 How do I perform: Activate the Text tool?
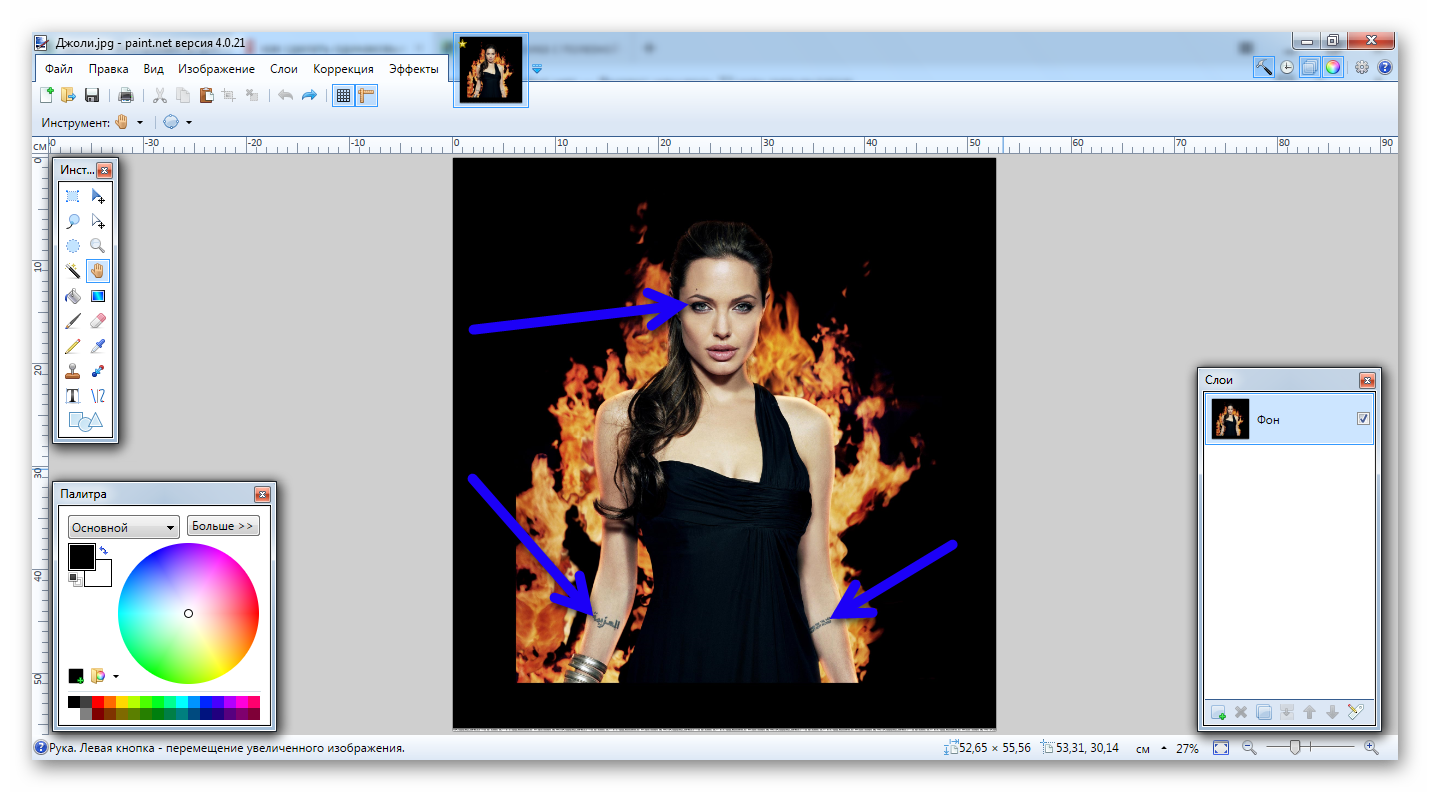tap(73, 396)
